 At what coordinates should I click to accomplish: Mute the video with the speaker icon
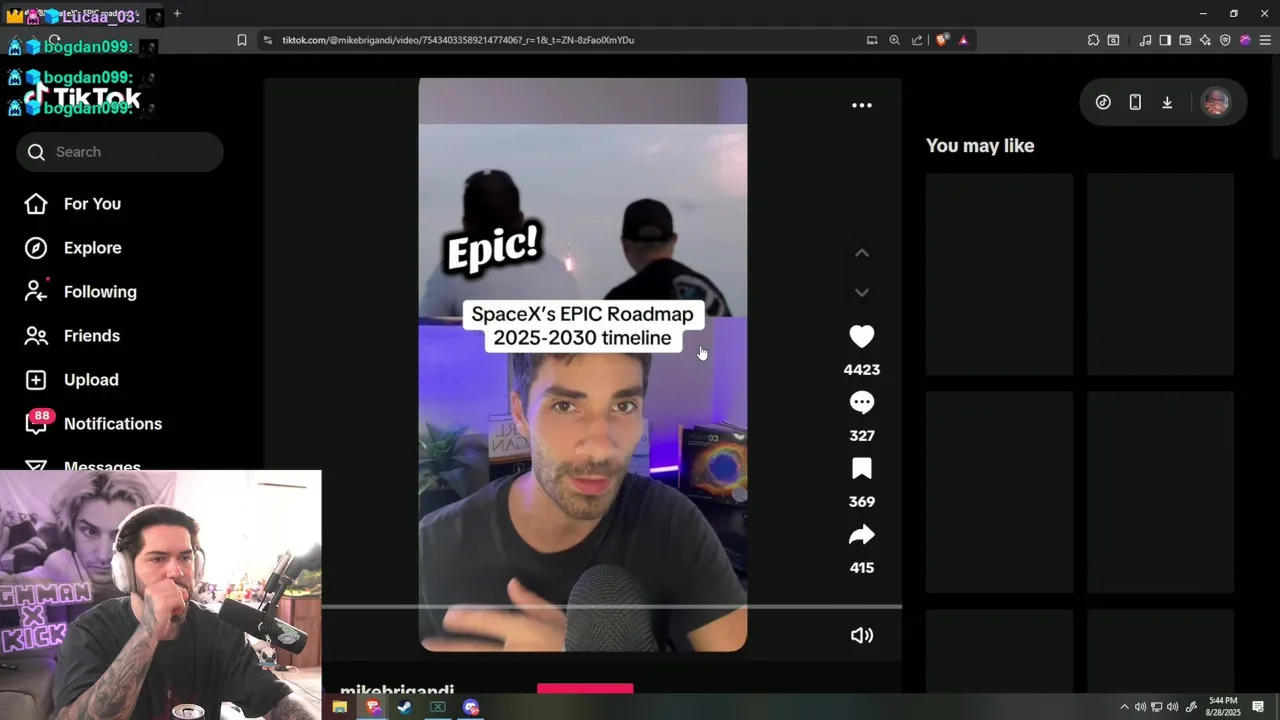[861, 635]
